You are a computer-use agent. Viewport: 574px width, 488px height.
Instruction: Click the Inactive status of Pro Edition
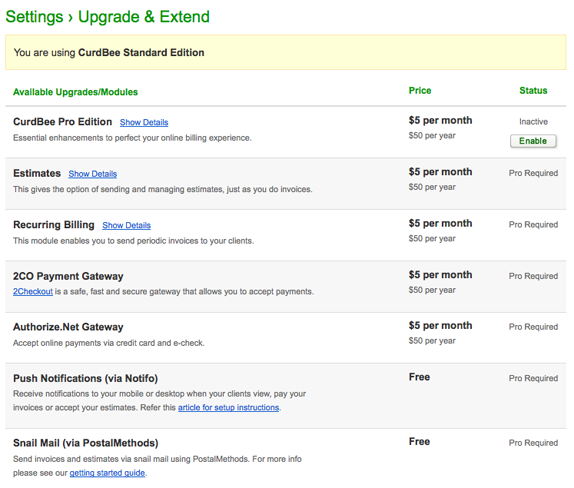click(533, 122)
